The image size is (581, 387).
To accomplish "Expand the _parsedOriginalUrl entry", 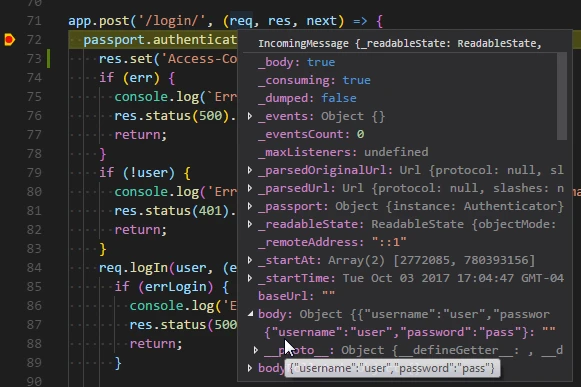I will 250,170.
